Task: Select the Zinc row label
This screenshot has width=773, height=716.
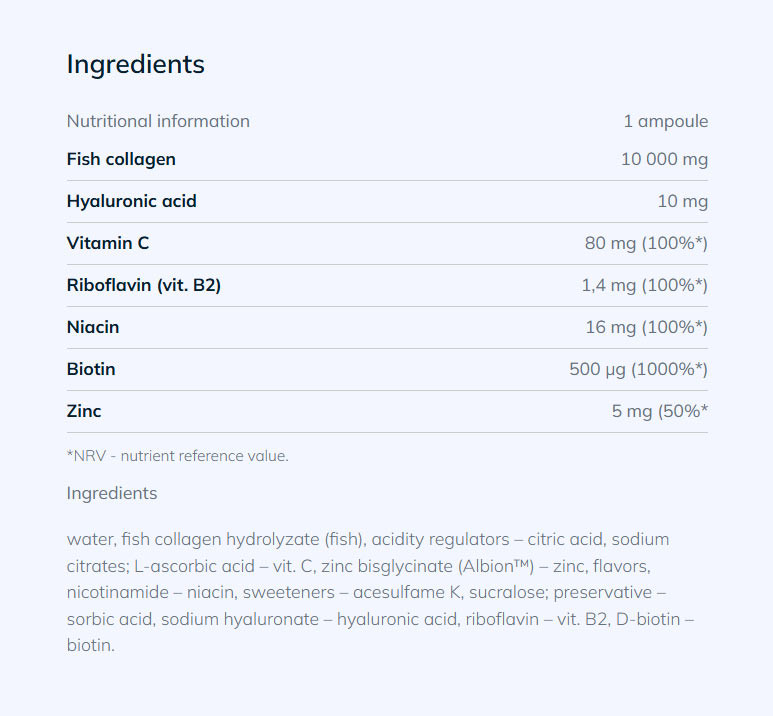Action: 84,411
